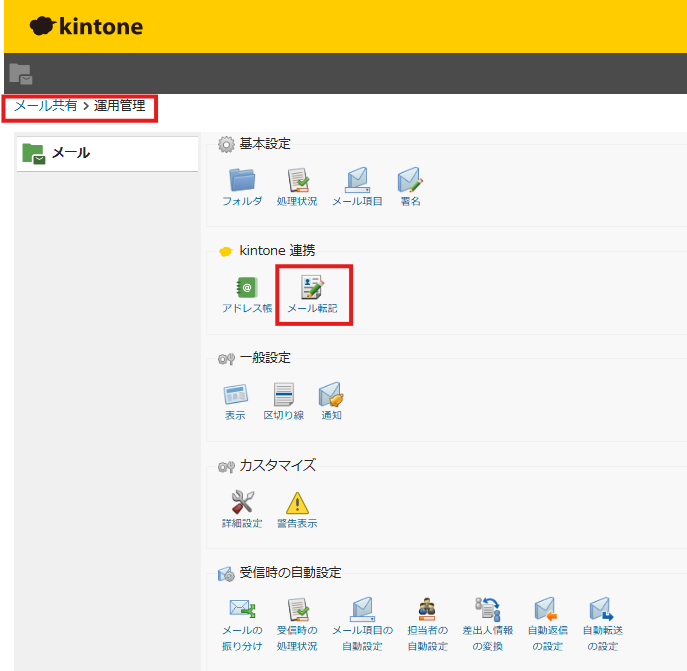The height and width of the screenshot is (671, 687).
Task: Click the 処理状況 text link under 基本設定
Action: [x=297, y=201]
